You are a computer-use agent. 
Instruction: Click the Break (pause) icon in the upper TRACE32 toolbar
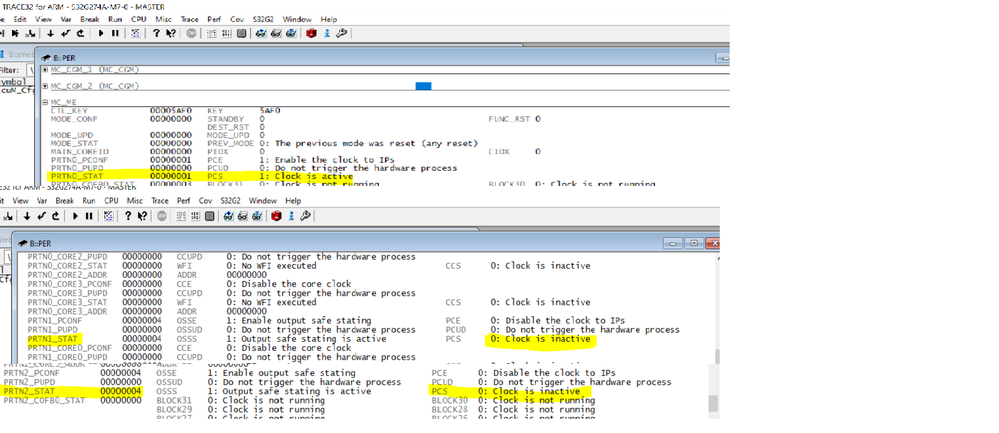coord(115,33)
